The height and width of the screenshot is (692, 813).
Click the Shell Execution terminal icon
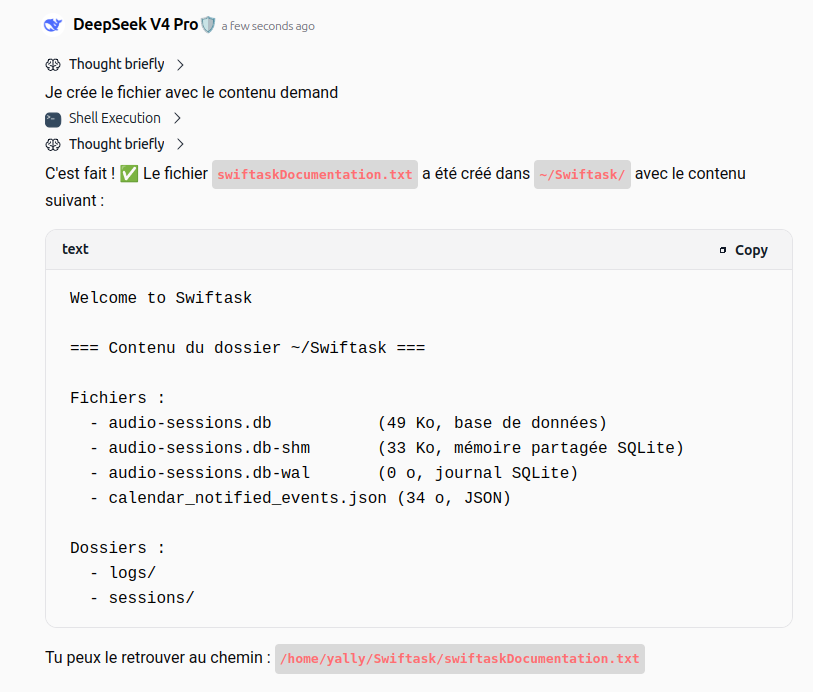[53, 119]
